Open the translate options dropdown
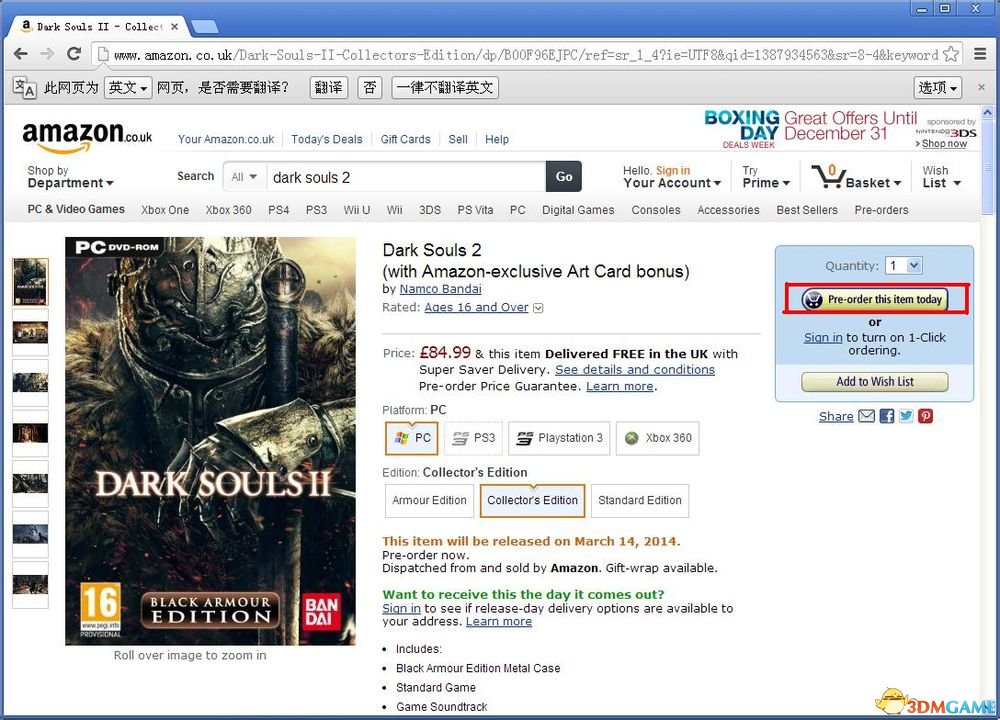 pyautogui.click(x=938, y=87)
